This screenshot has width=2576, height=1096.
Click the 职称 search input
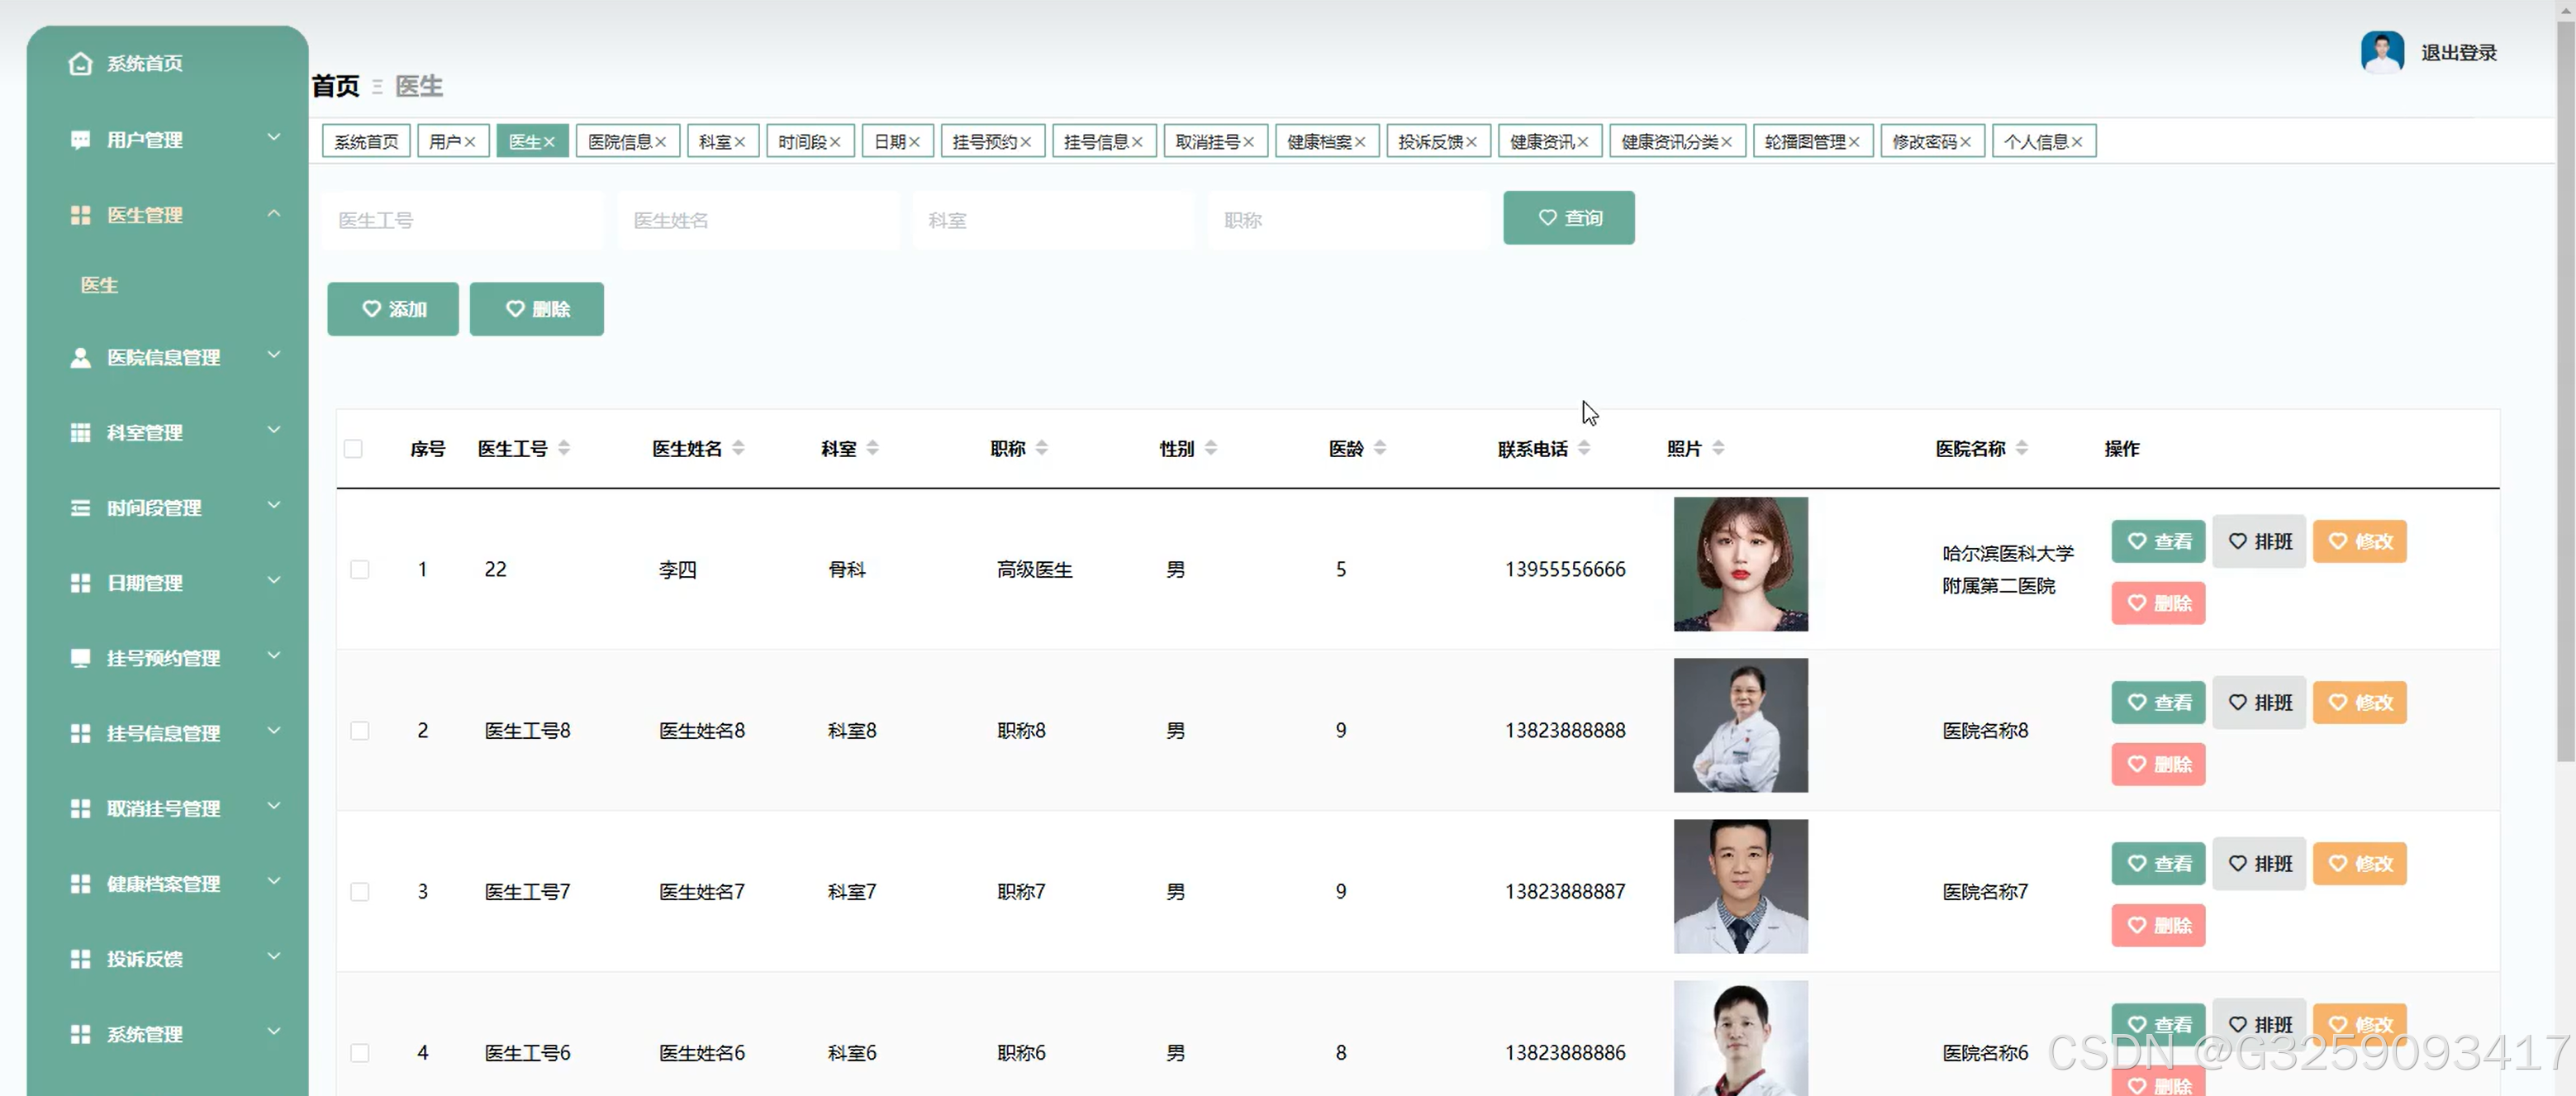pyautogui.click(x=1348, y=220)
